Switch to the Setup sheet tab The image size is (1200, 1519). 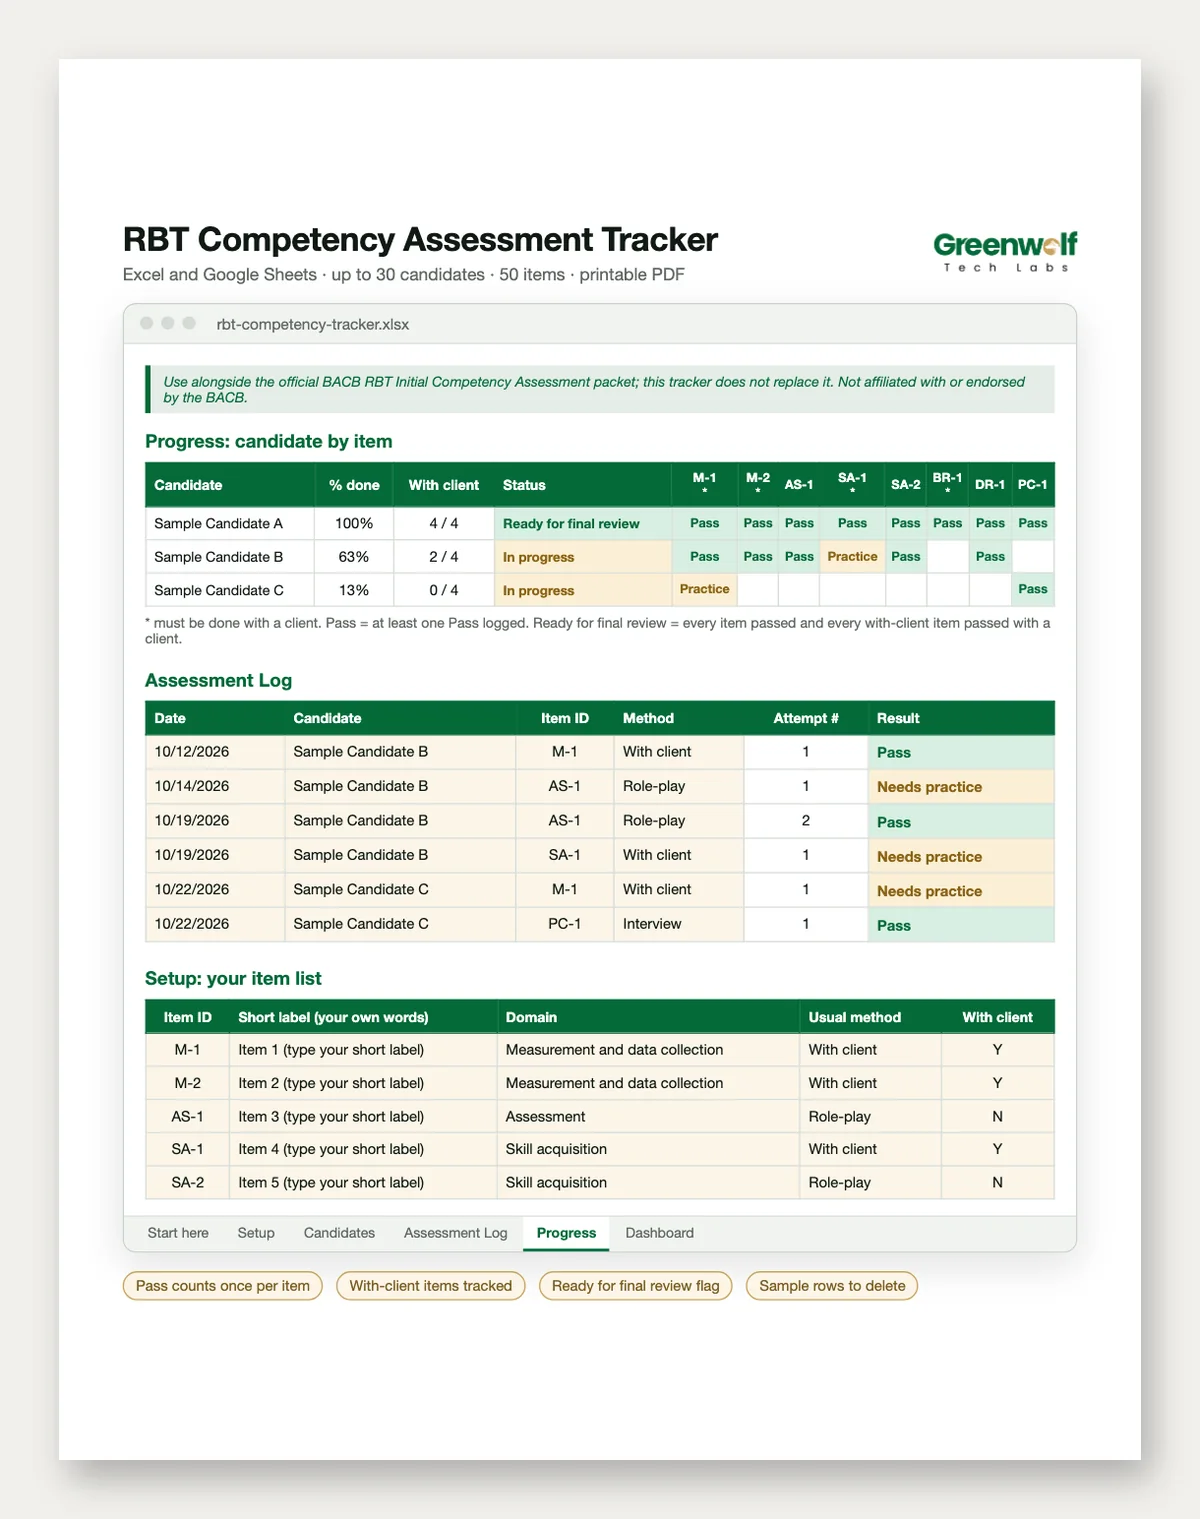(256, 1233)
